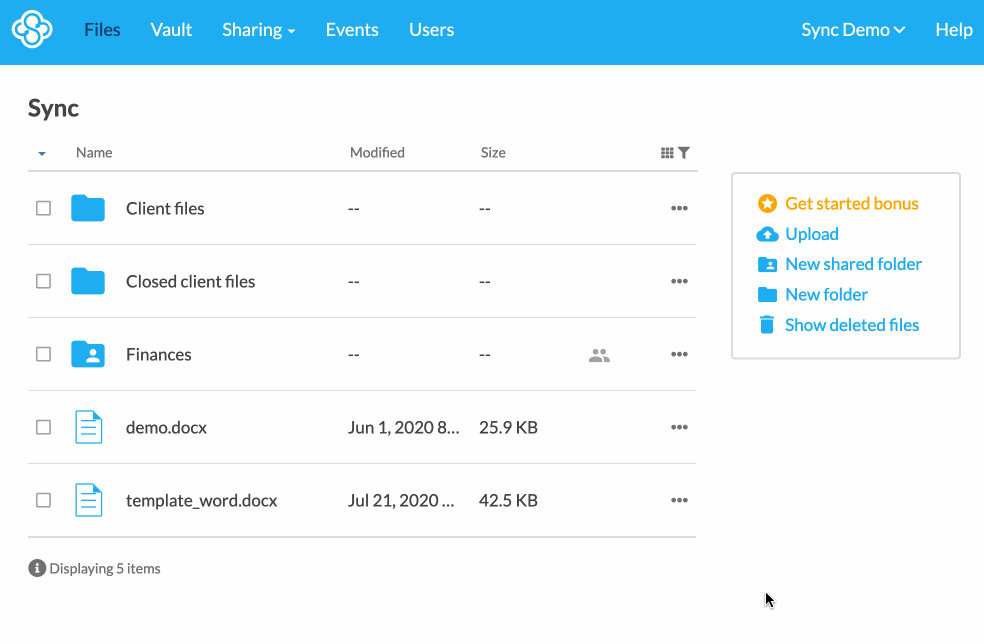The width and height of the screenshot is (984, 644).
Task: Click the Get started bonus link
Action: [851, 203]
